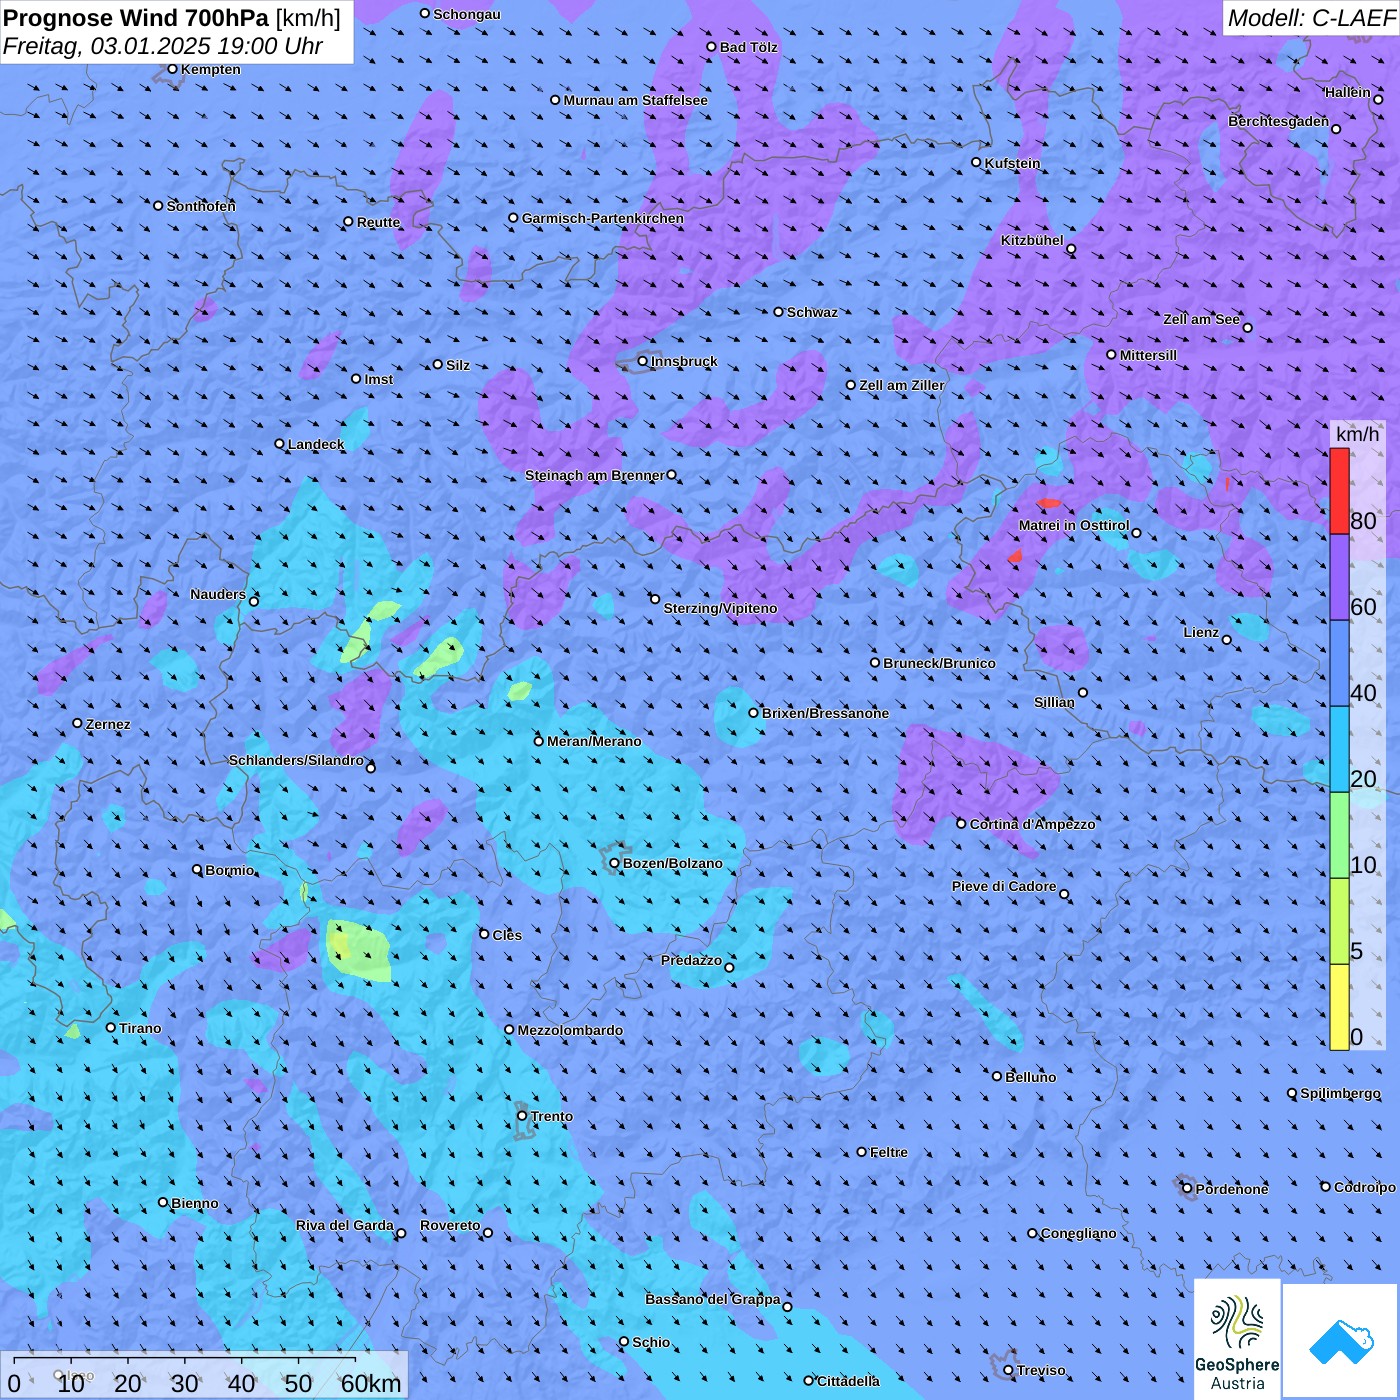This screenshot has height=1400, width=1400.
Task: Click the Bruneck/Brunico label
Action: point(939,663)
